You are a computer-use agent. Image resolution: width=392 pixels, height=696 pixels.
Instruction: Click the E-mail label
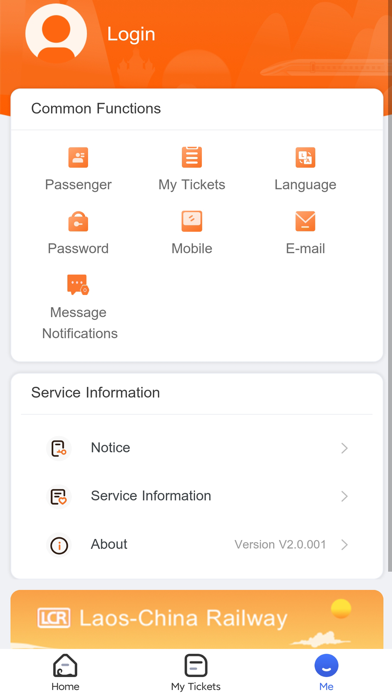305,249
